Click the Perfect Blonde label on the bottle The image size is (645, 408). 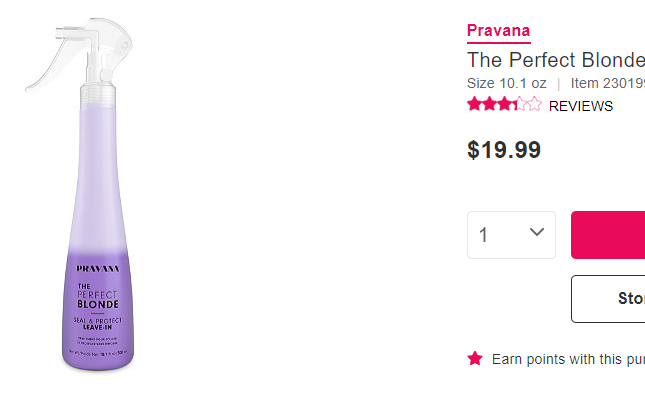pyautogui.click(x=98, y=297)
